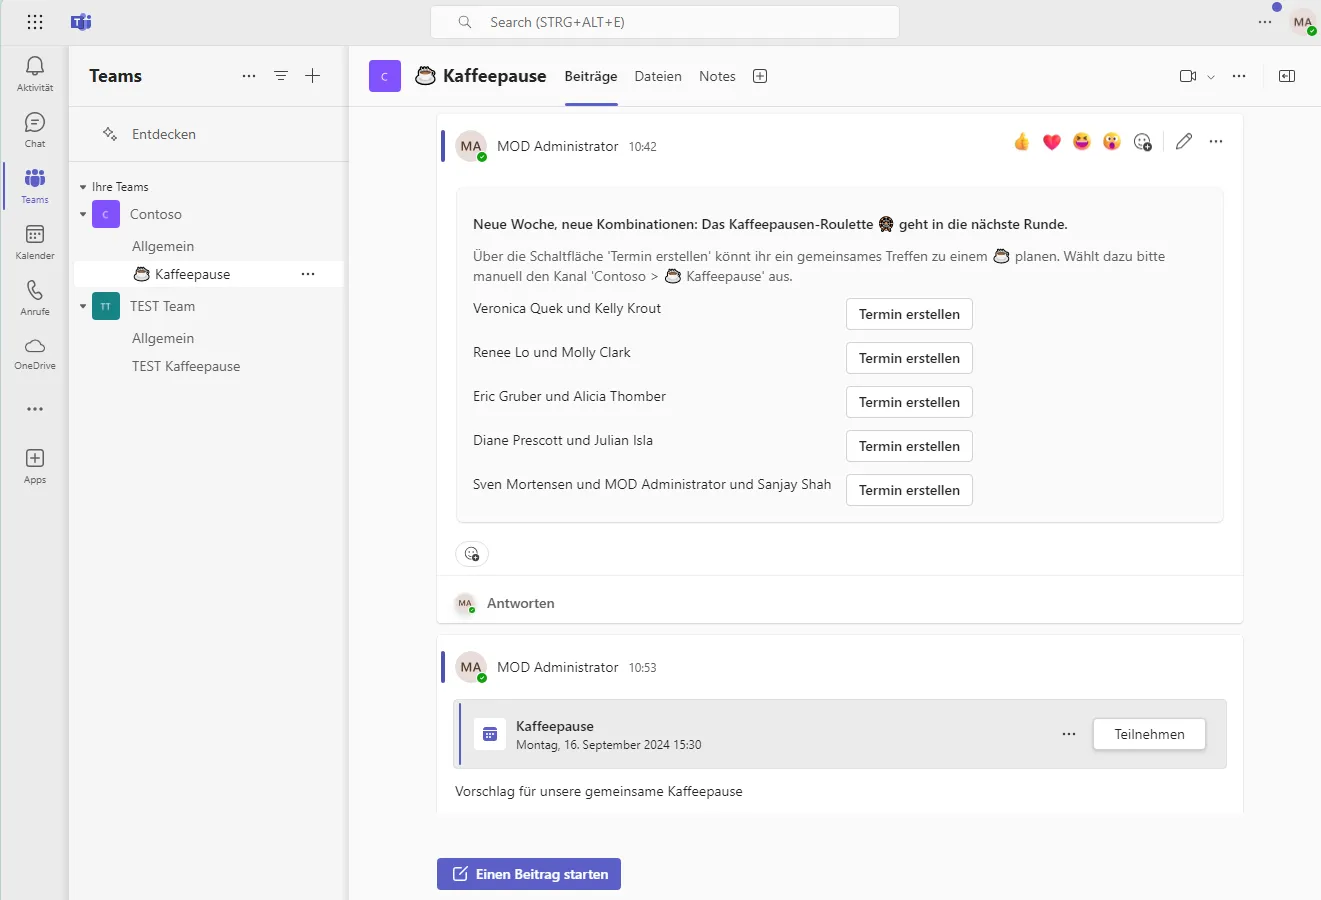
Task: Click plus to create or join team
Action: tap(313, 76)
